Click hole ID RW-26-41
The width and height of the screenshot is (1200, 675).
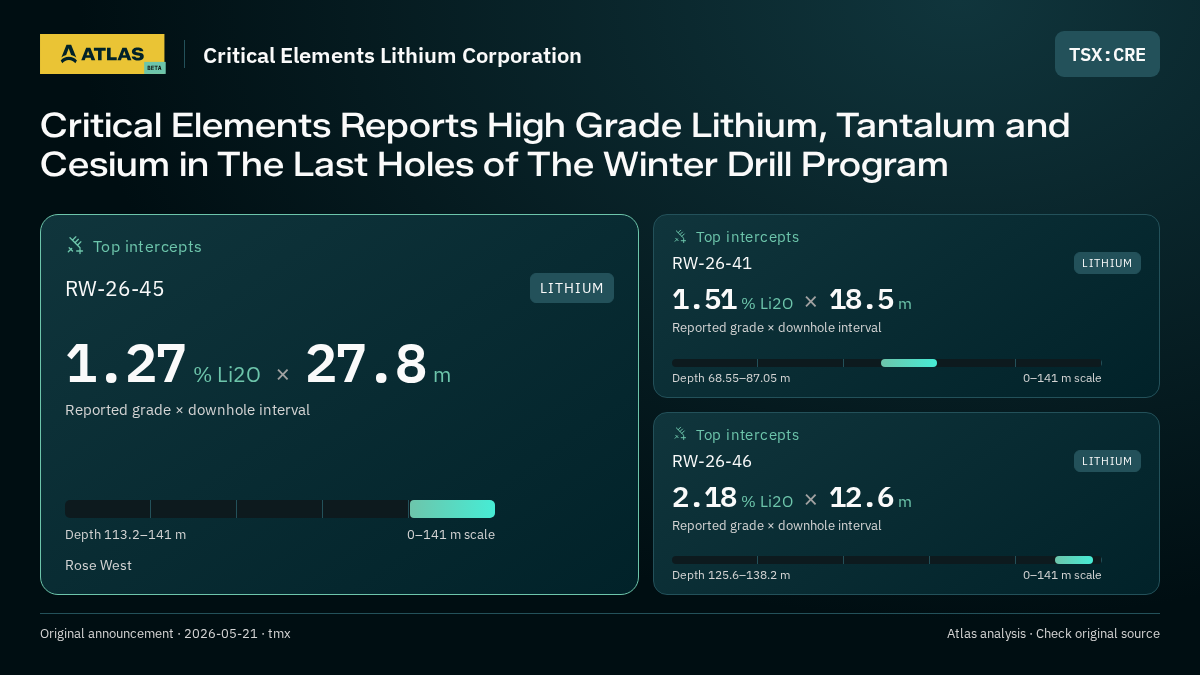pos(712,263)
